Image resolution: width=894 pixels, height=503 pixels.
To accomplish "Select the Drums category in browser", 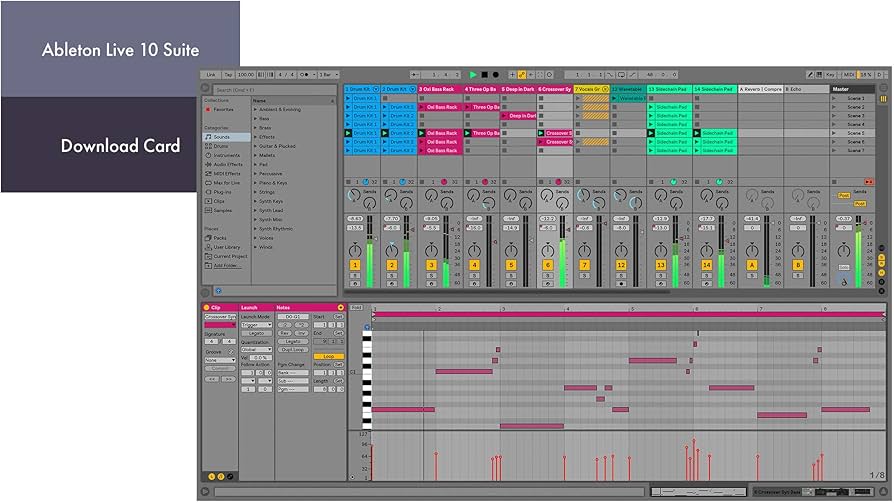I will click(219, 146).
